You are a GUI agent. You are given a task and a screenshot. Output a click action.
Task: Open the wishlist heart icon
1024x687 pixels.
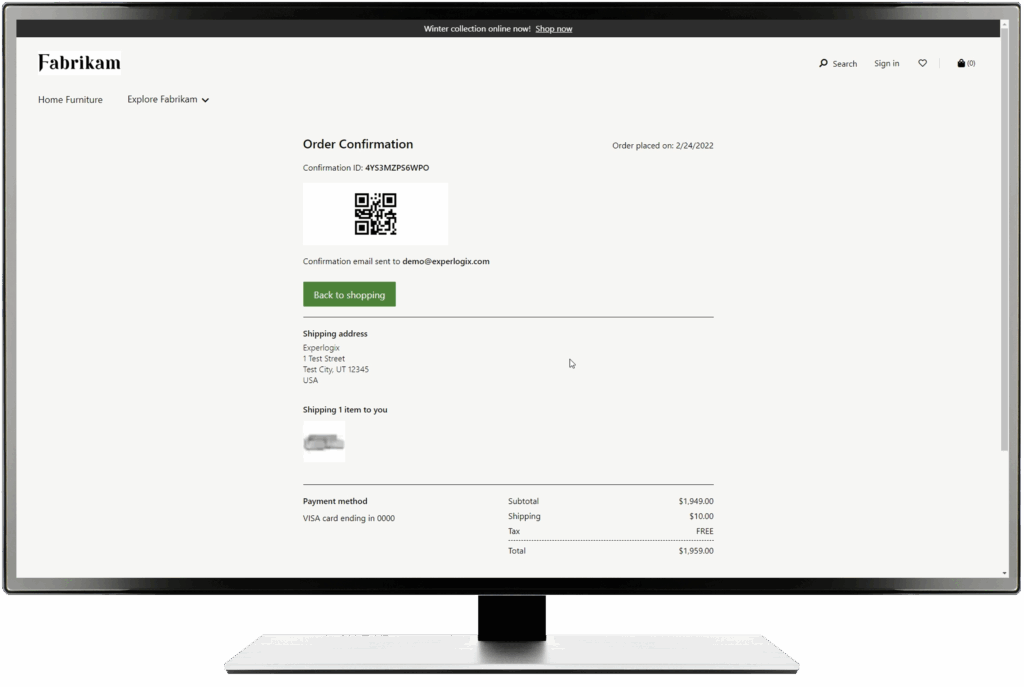922,63
